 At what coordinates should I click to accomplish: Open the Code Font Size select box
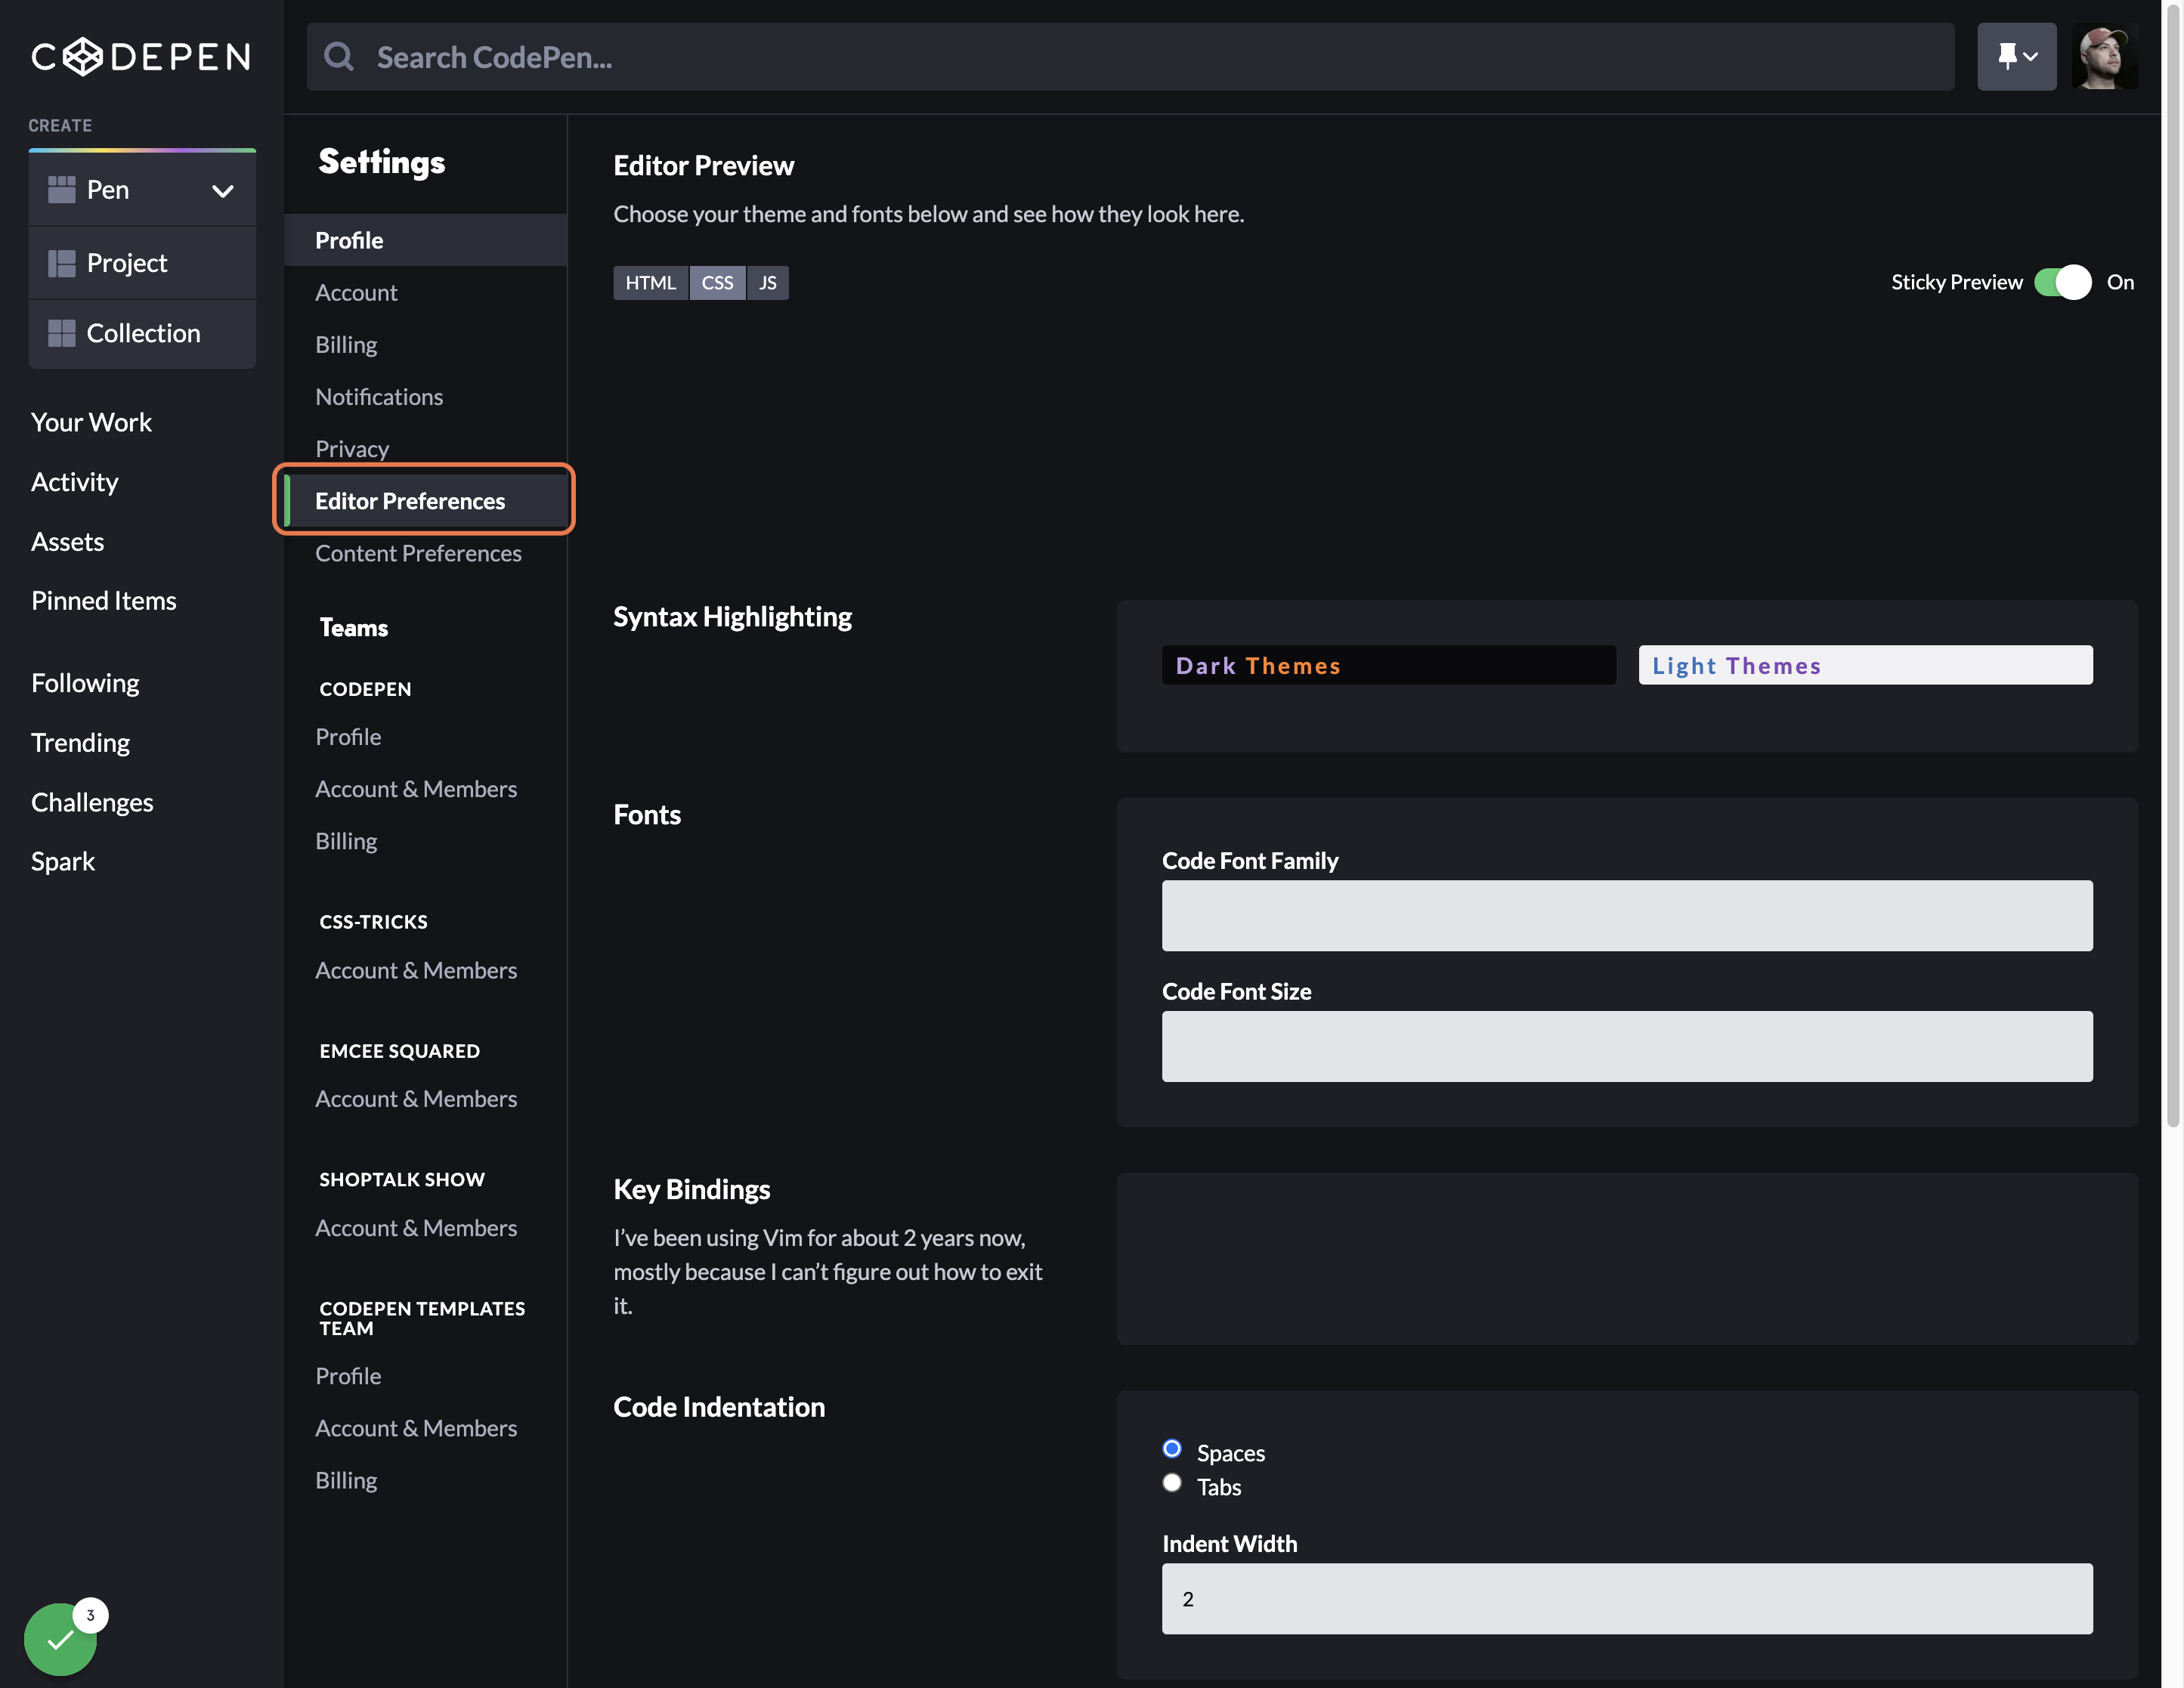(x=1627, y=1046)
